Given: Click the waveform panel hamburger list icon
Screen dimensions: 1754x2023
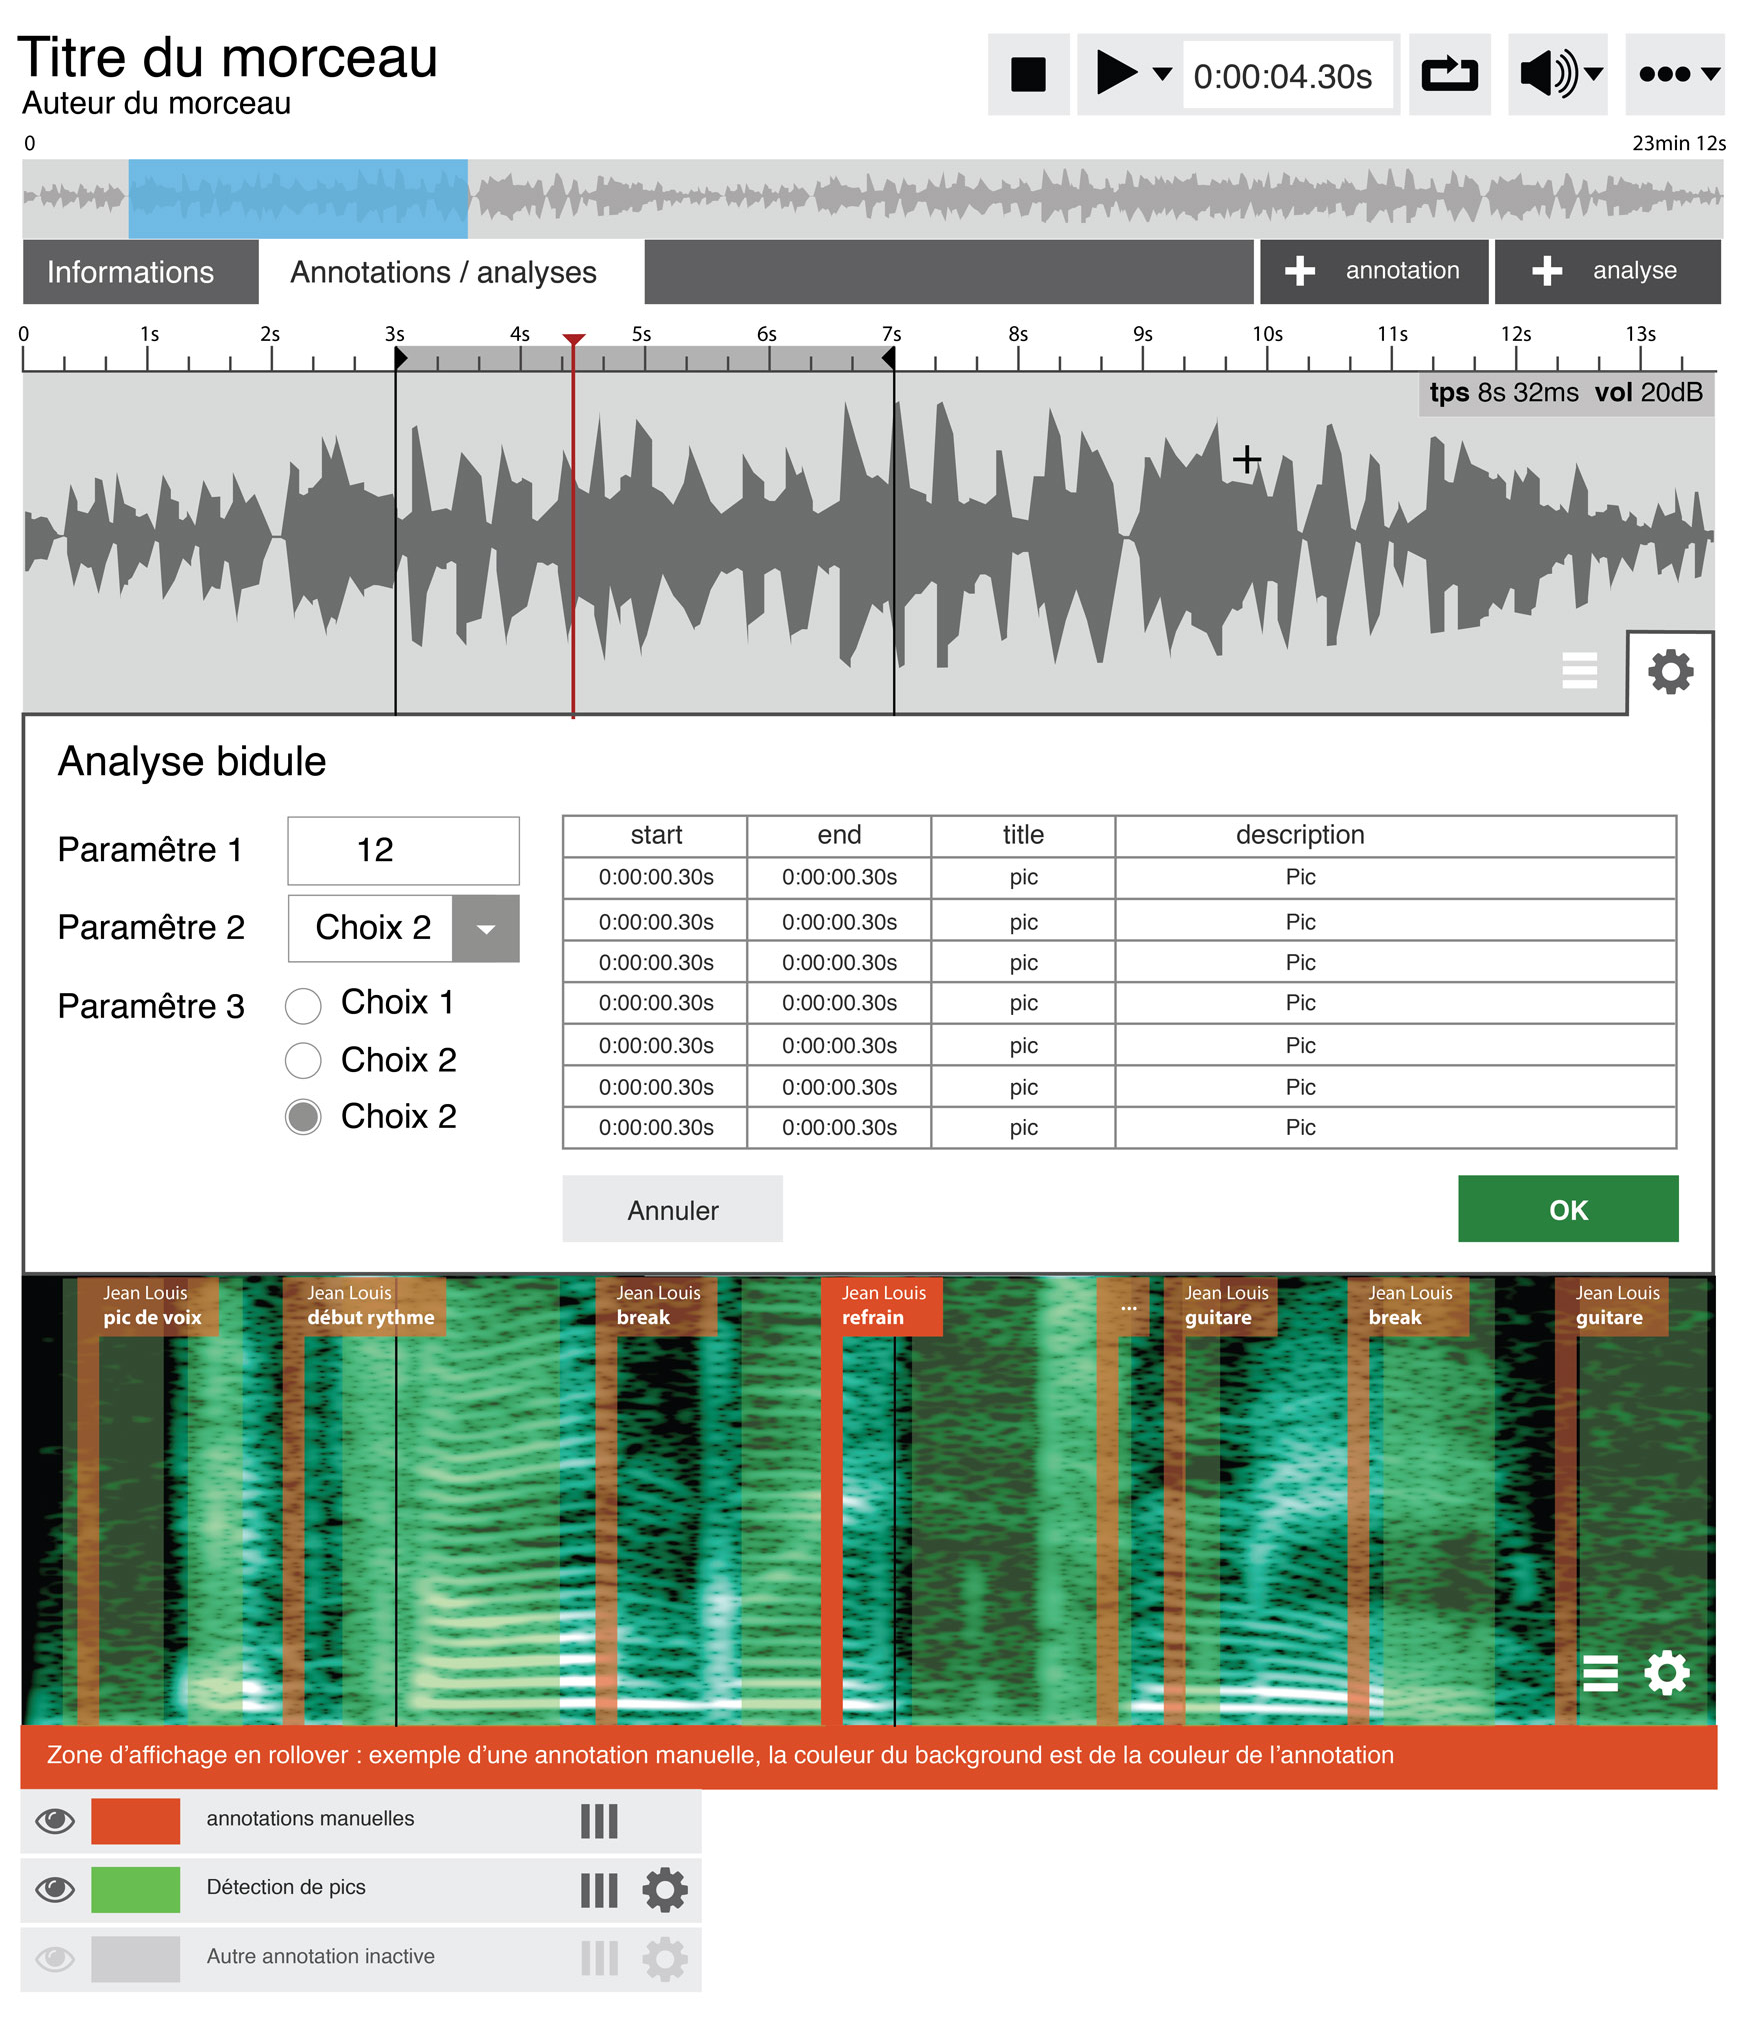Looking at the screenshot, I should tap(1579, 670).
